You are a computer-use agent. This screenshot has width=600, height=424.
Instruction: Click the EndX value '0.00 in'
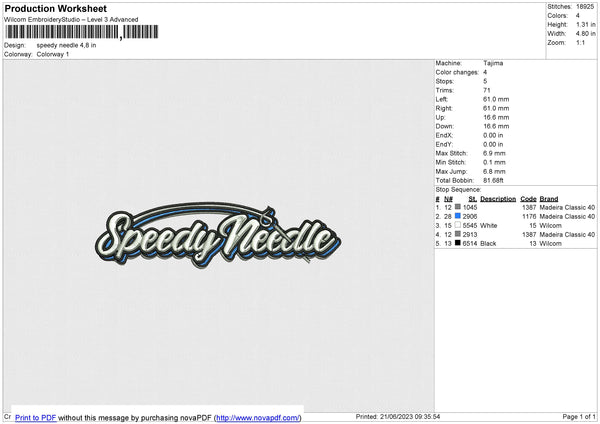coord(493,135)
